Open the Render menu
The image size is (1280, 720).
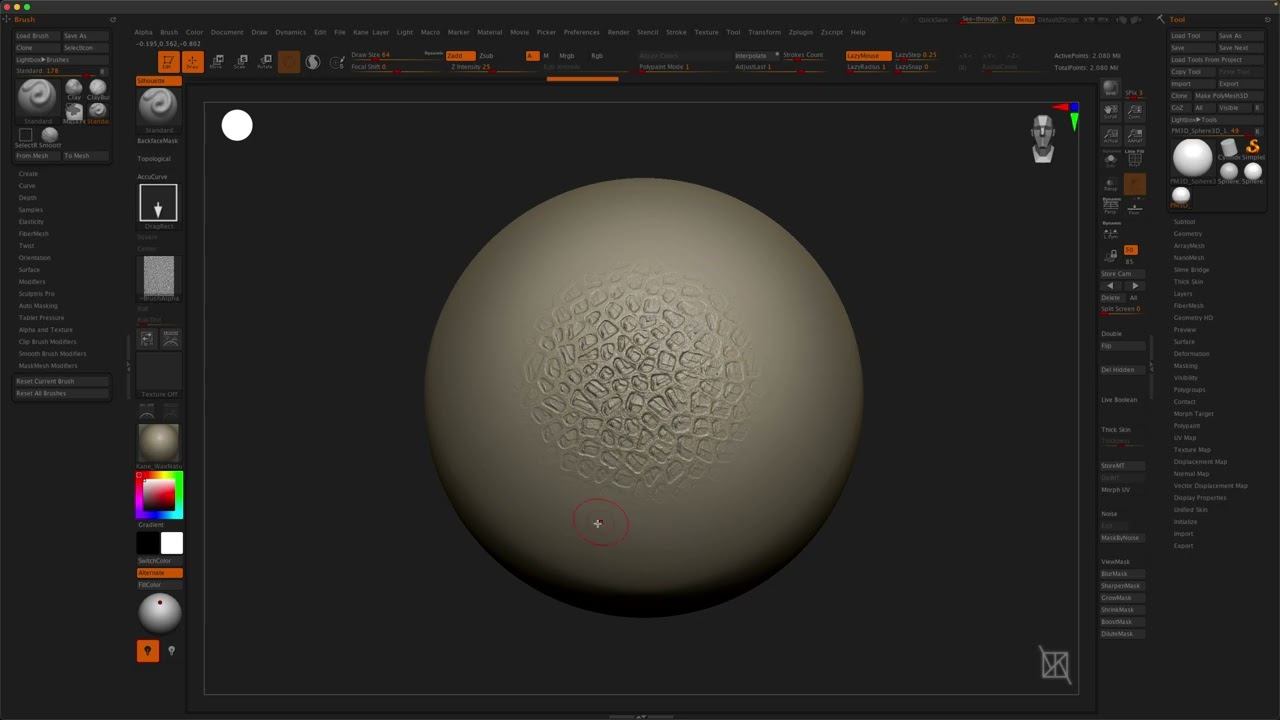(619, 32)
